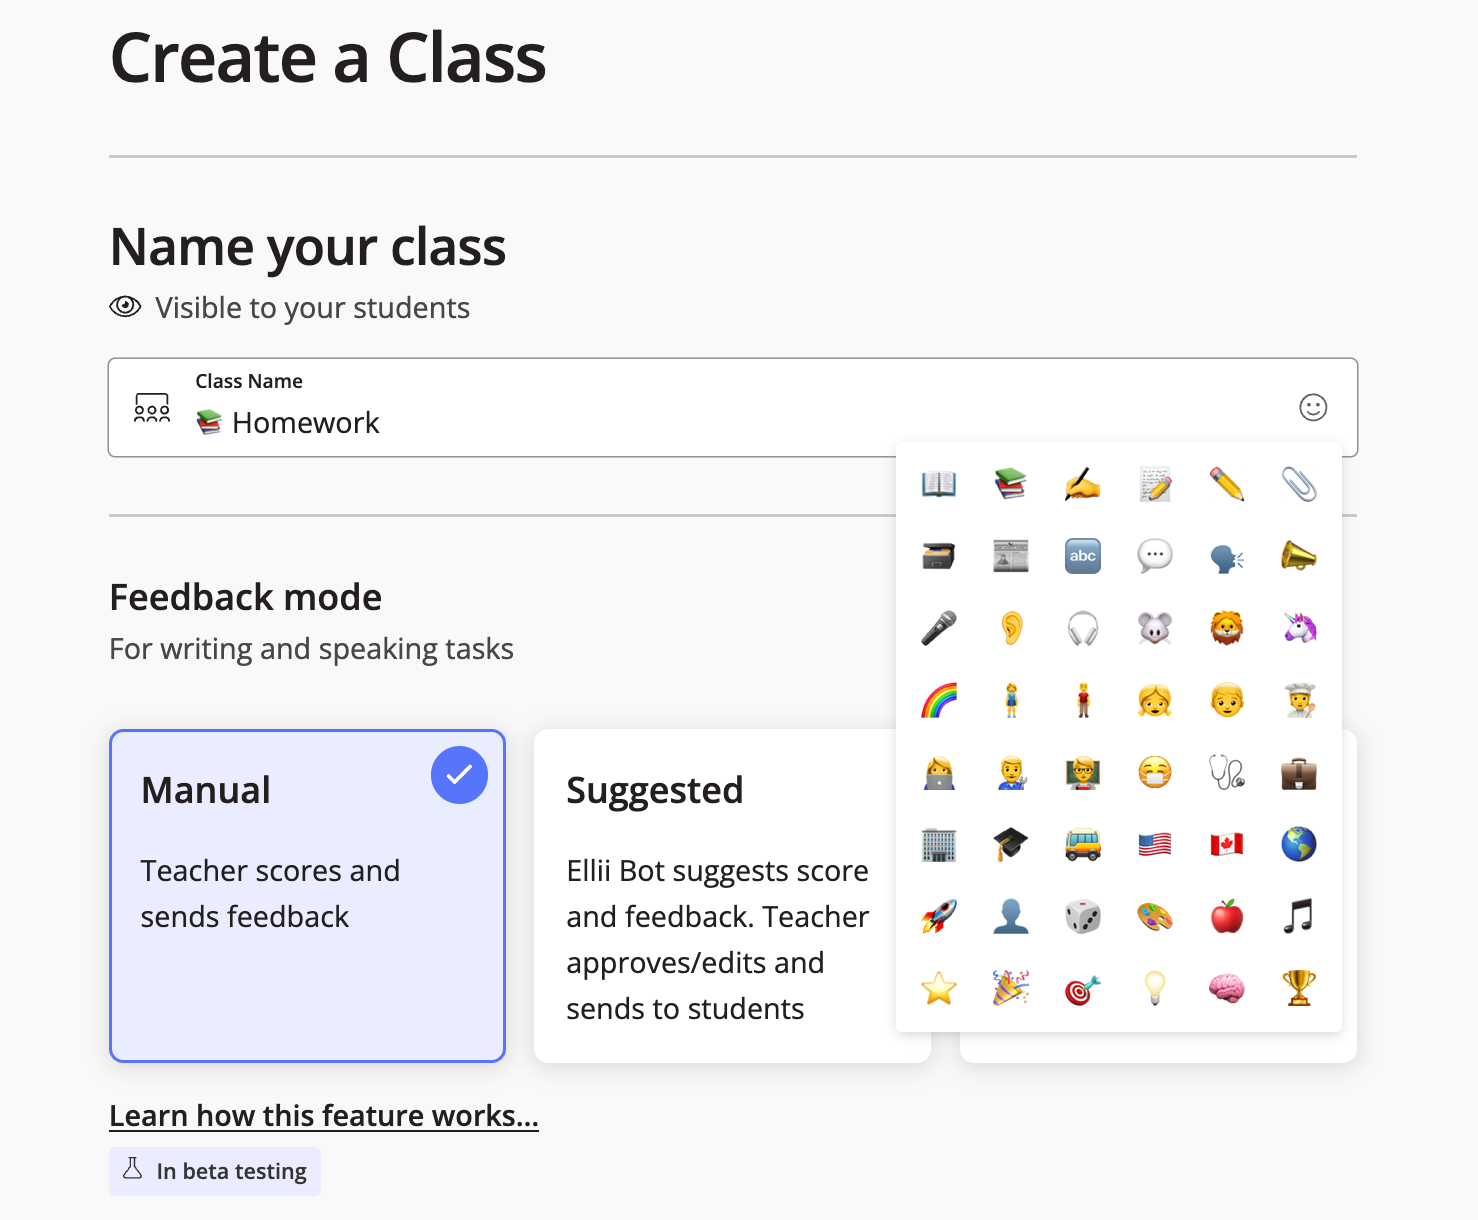Choose the rocket emoji
The width and height of the screenshot is (1478, 1220).
coord(938,916)
